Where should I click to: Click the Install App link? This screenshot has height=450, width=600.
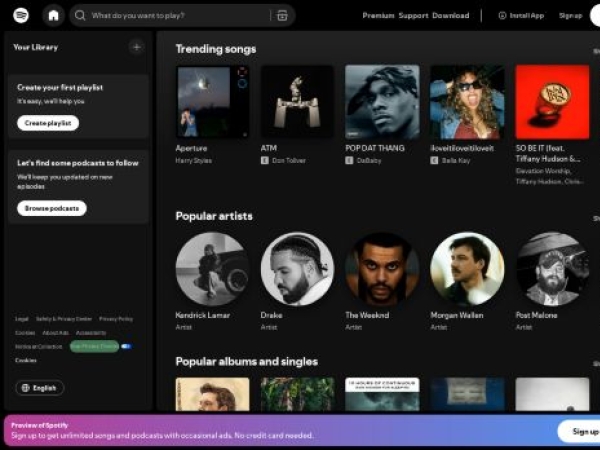click(521, 15)
